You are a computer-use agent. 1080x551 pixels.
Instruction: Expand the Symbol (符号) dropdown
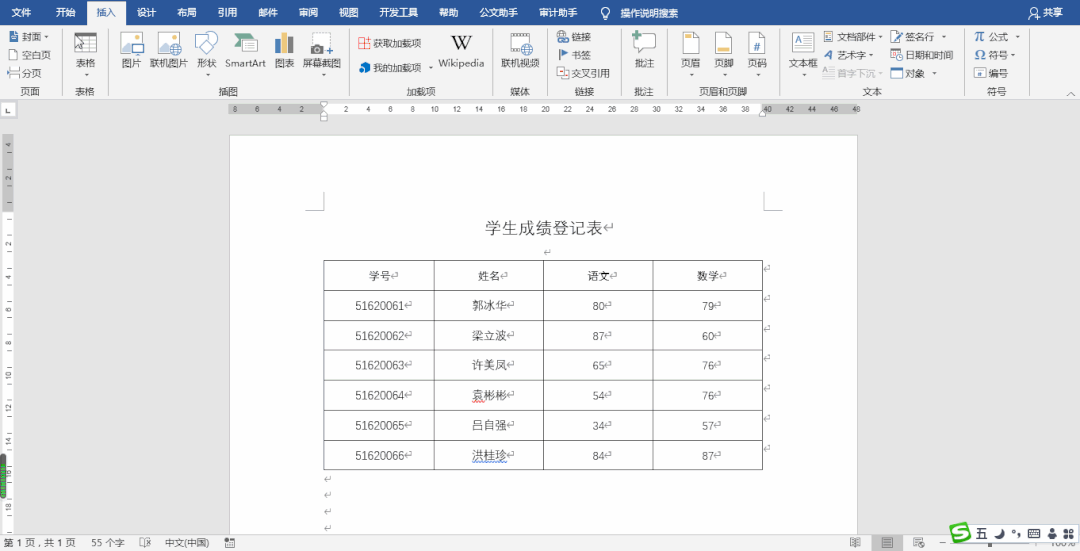pyautogui.click(x=1013, y=55)
